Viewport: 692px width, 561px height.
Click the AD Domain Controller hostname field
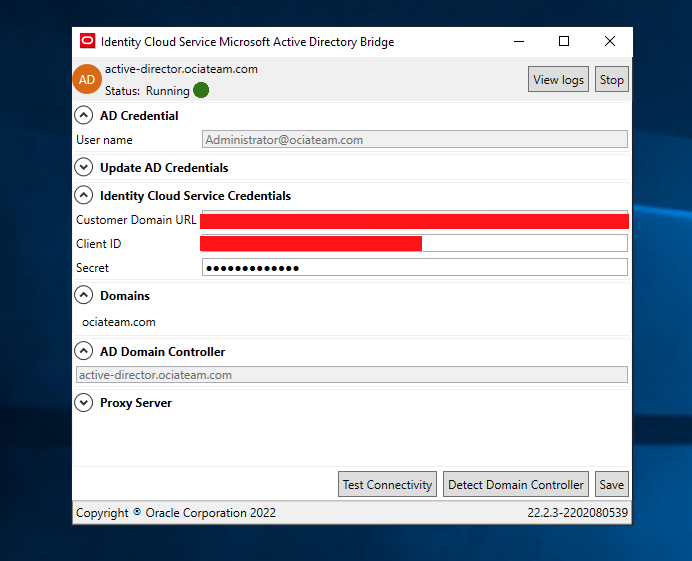352,375
